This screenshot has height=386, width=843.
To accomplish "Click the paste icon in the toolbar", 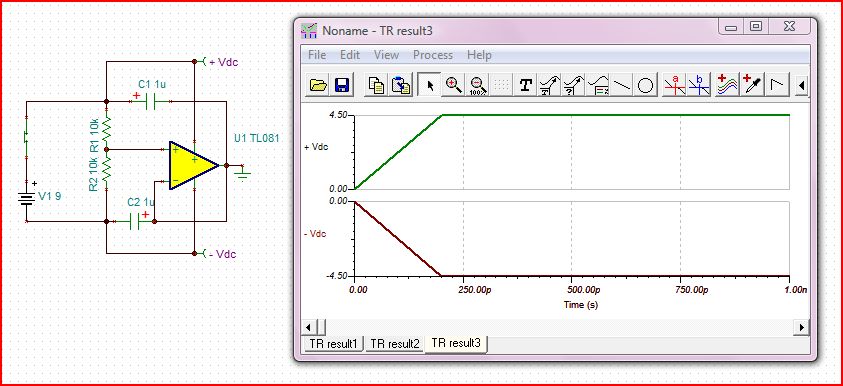I will (401, 85).
